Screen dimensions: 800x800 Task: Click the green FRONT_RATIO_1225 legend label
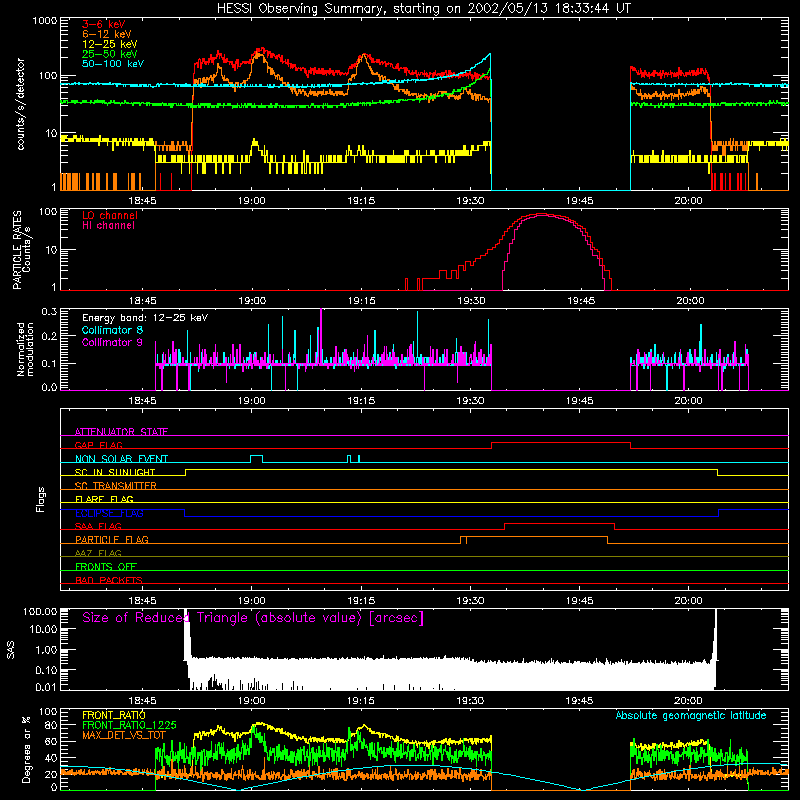point(129,725)
